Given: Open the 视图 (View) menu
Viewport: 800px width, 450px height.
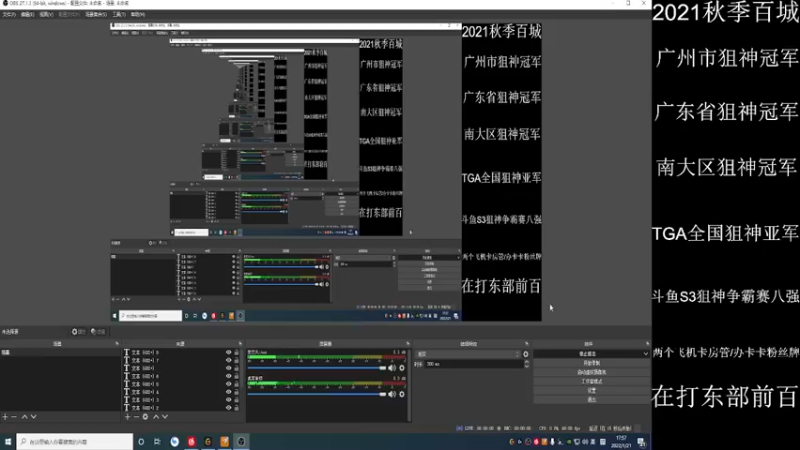Looking at the screenshot, I should (46, 14).
